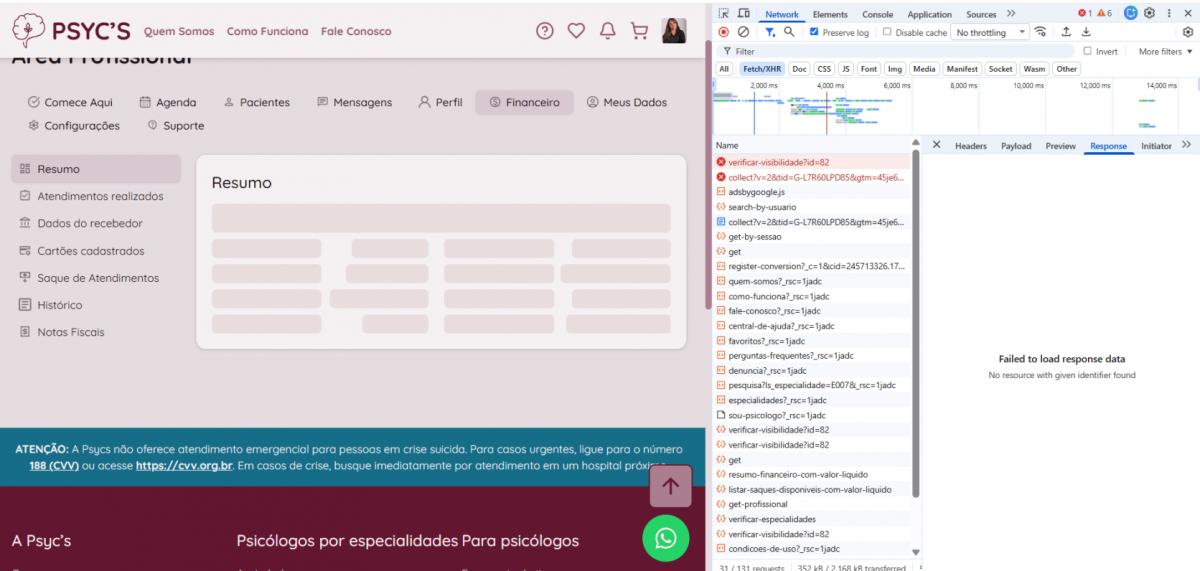The height and width of the screenshot is (571, 1200).
Task: Open the DevTools settings gear
Action: pyautogui.click(x=1150, y=14)
